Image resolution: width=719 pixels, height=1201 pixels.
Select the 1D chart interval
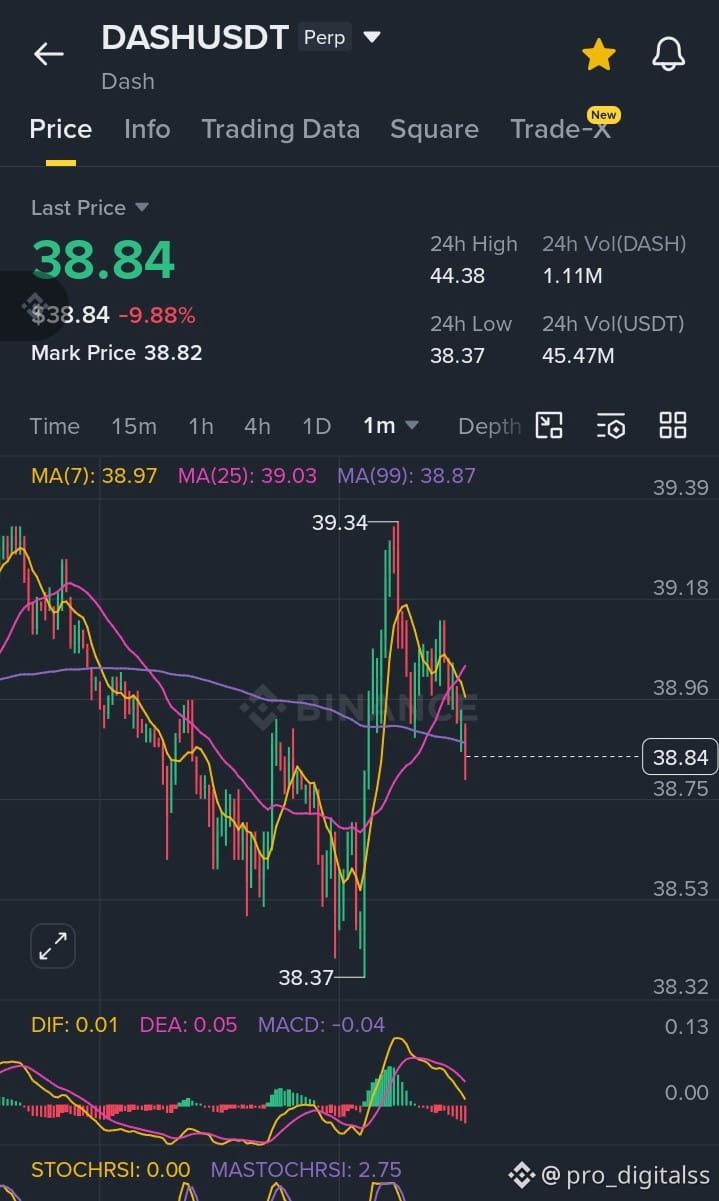(316, 426)
